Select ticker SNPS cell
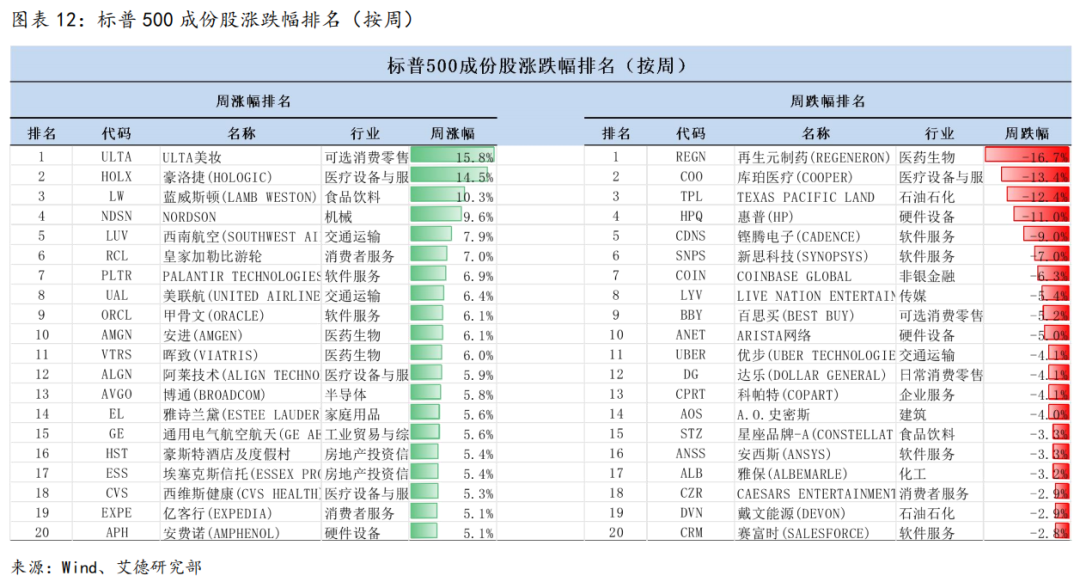1080x588 pixels. (690, 256)
